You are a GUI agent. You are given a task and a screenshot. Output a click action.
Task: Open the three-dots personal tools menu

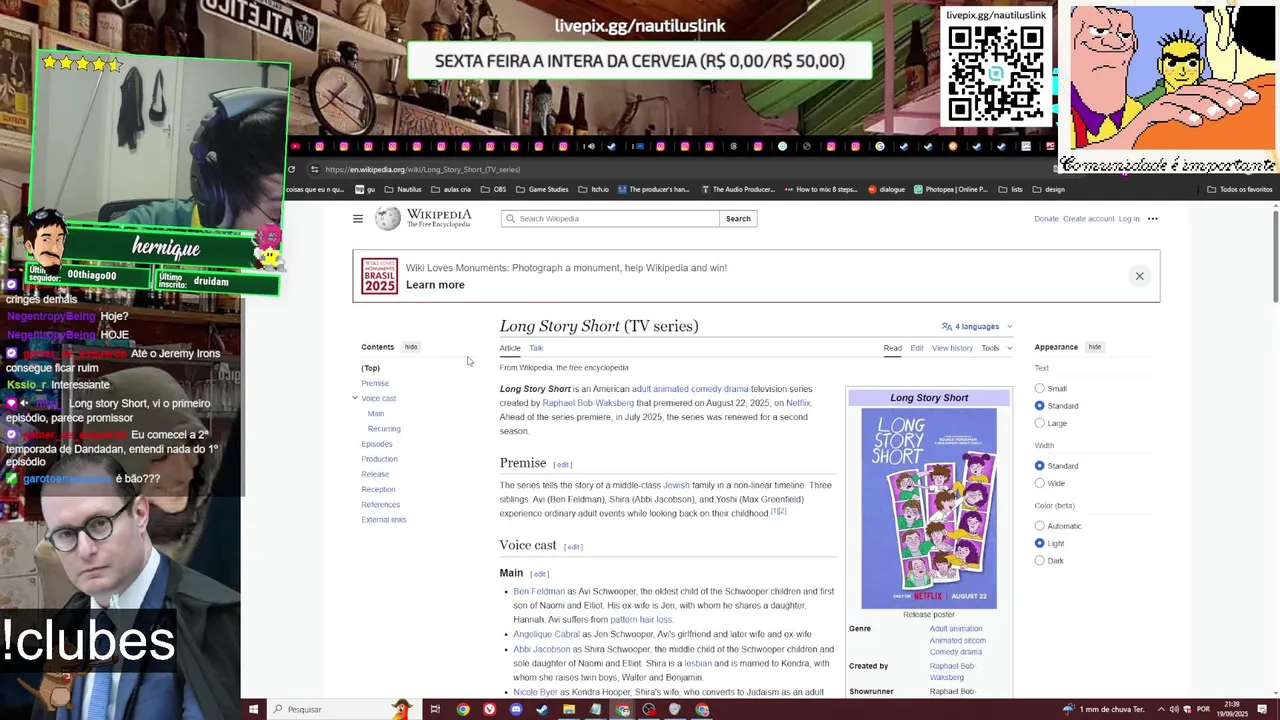tap(1152, 218)
